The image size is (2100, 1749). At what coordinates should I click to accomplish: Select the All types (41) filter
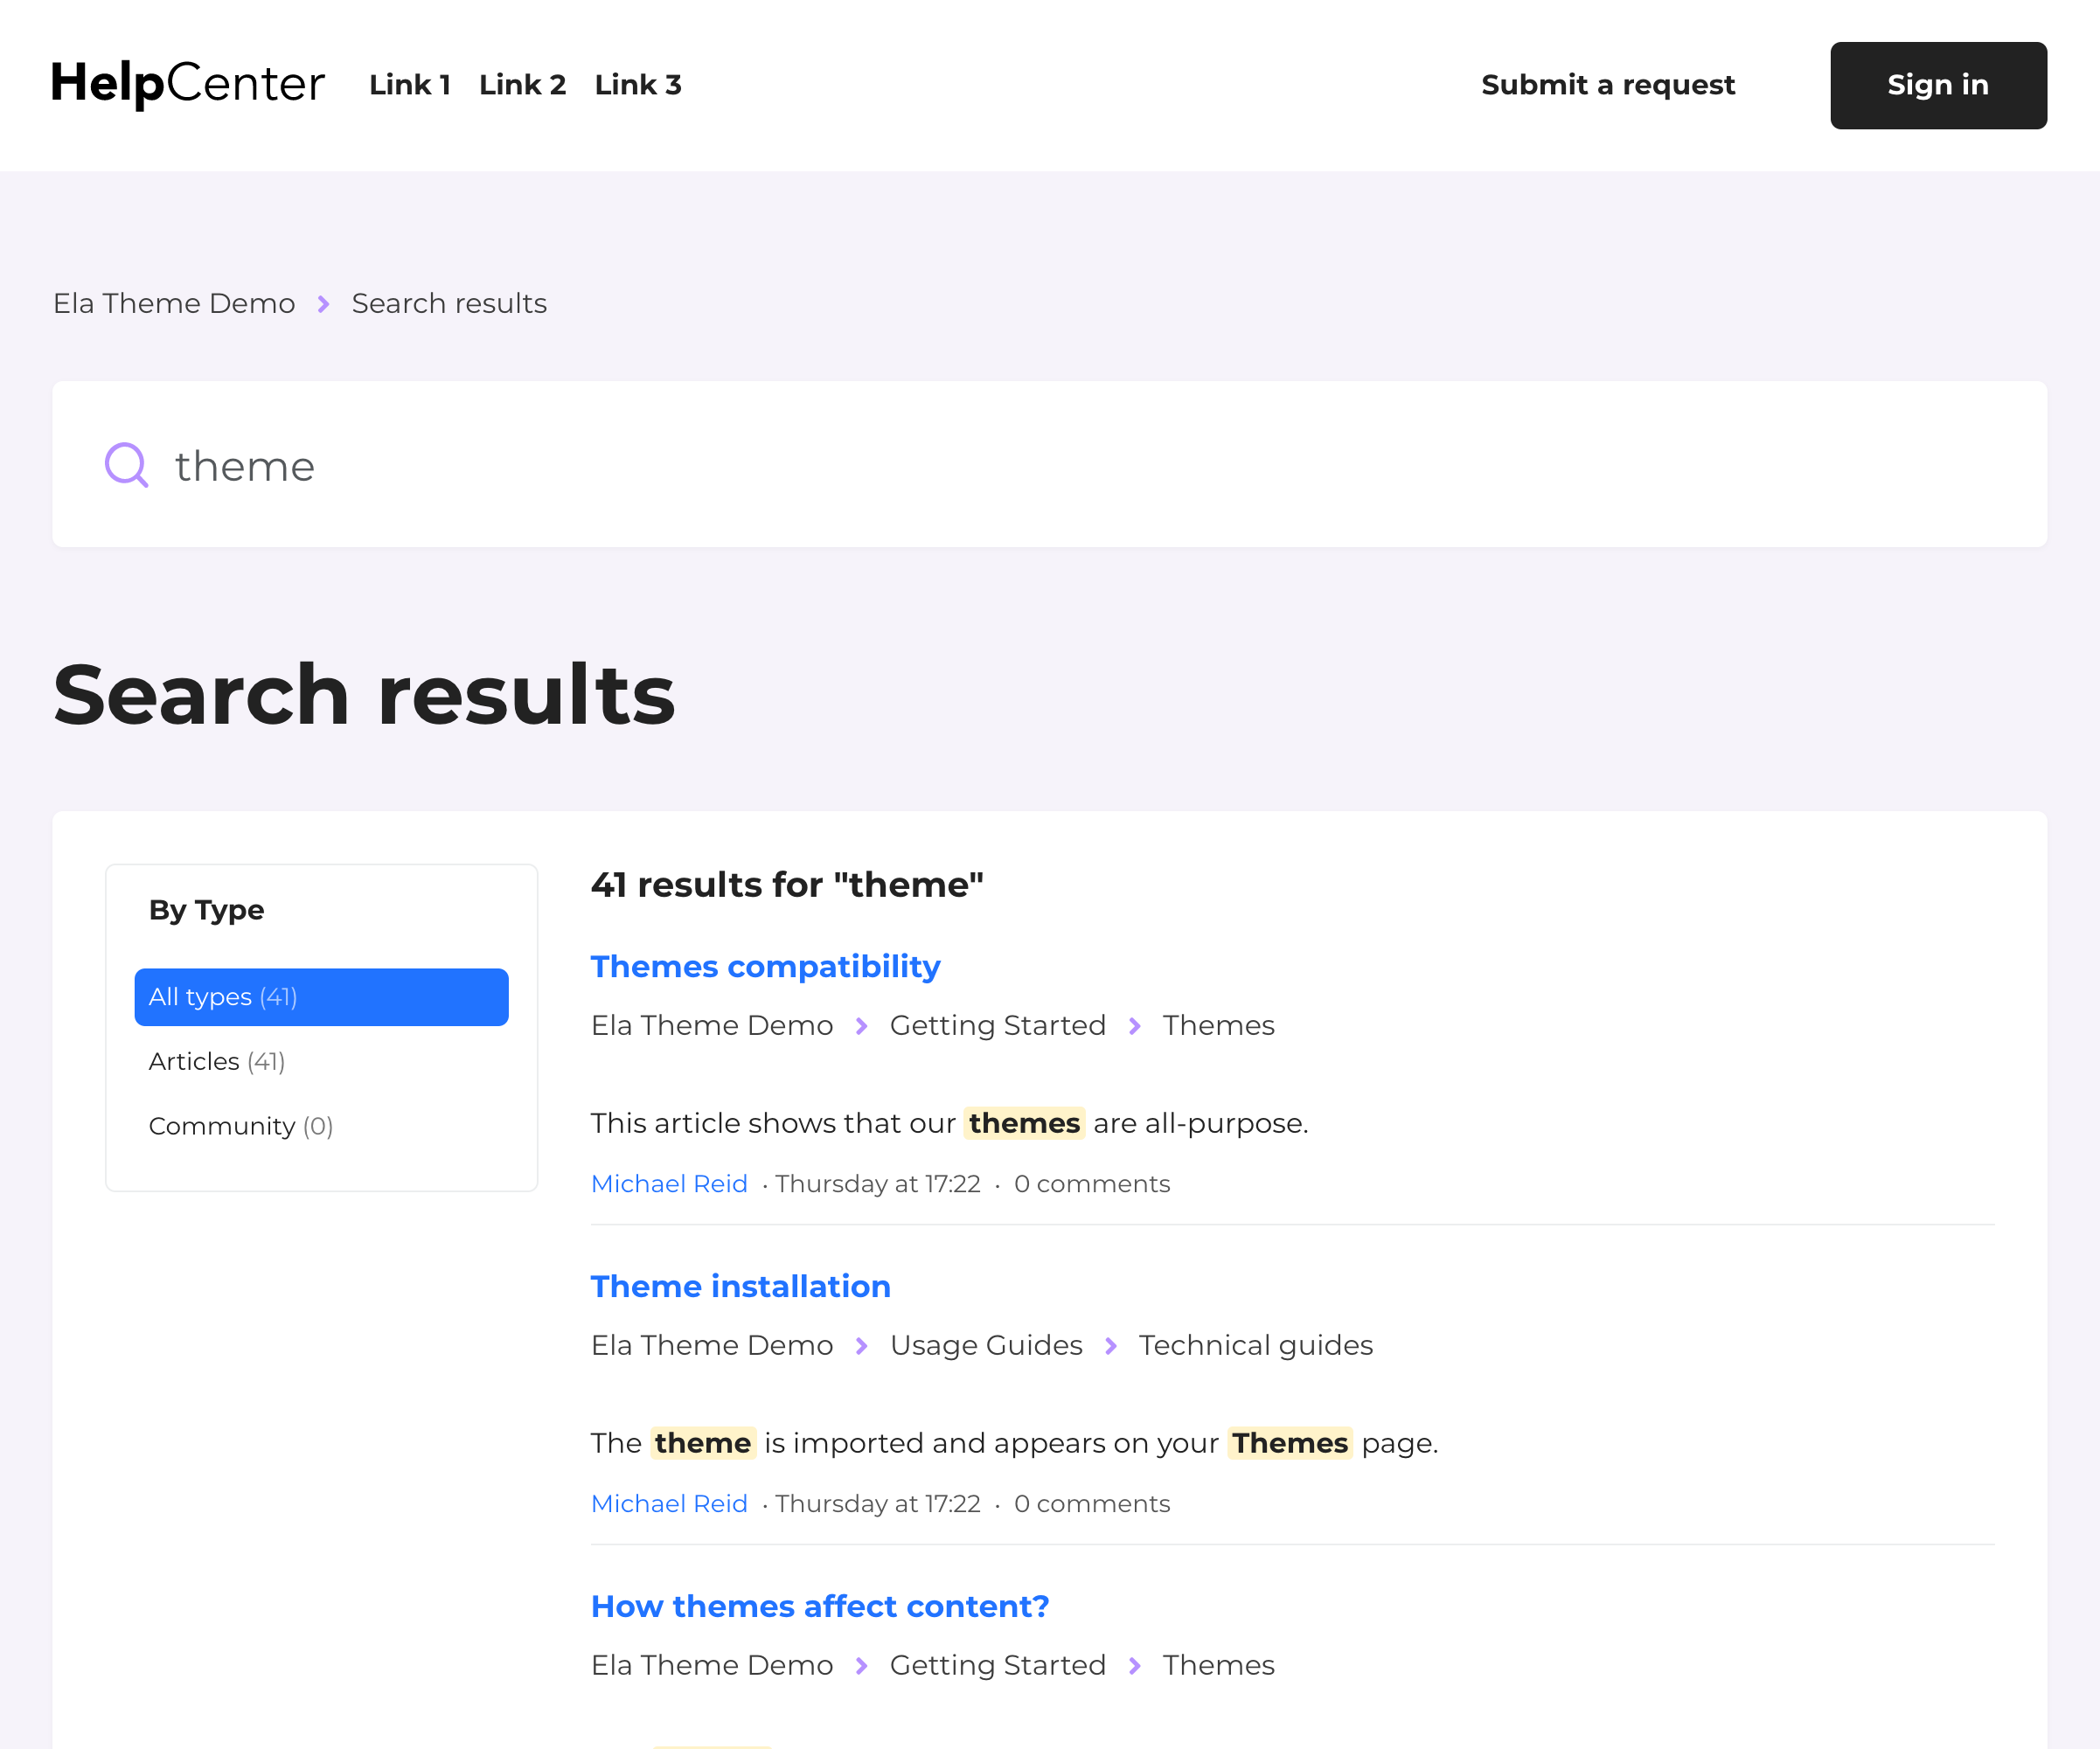[321, 997]
